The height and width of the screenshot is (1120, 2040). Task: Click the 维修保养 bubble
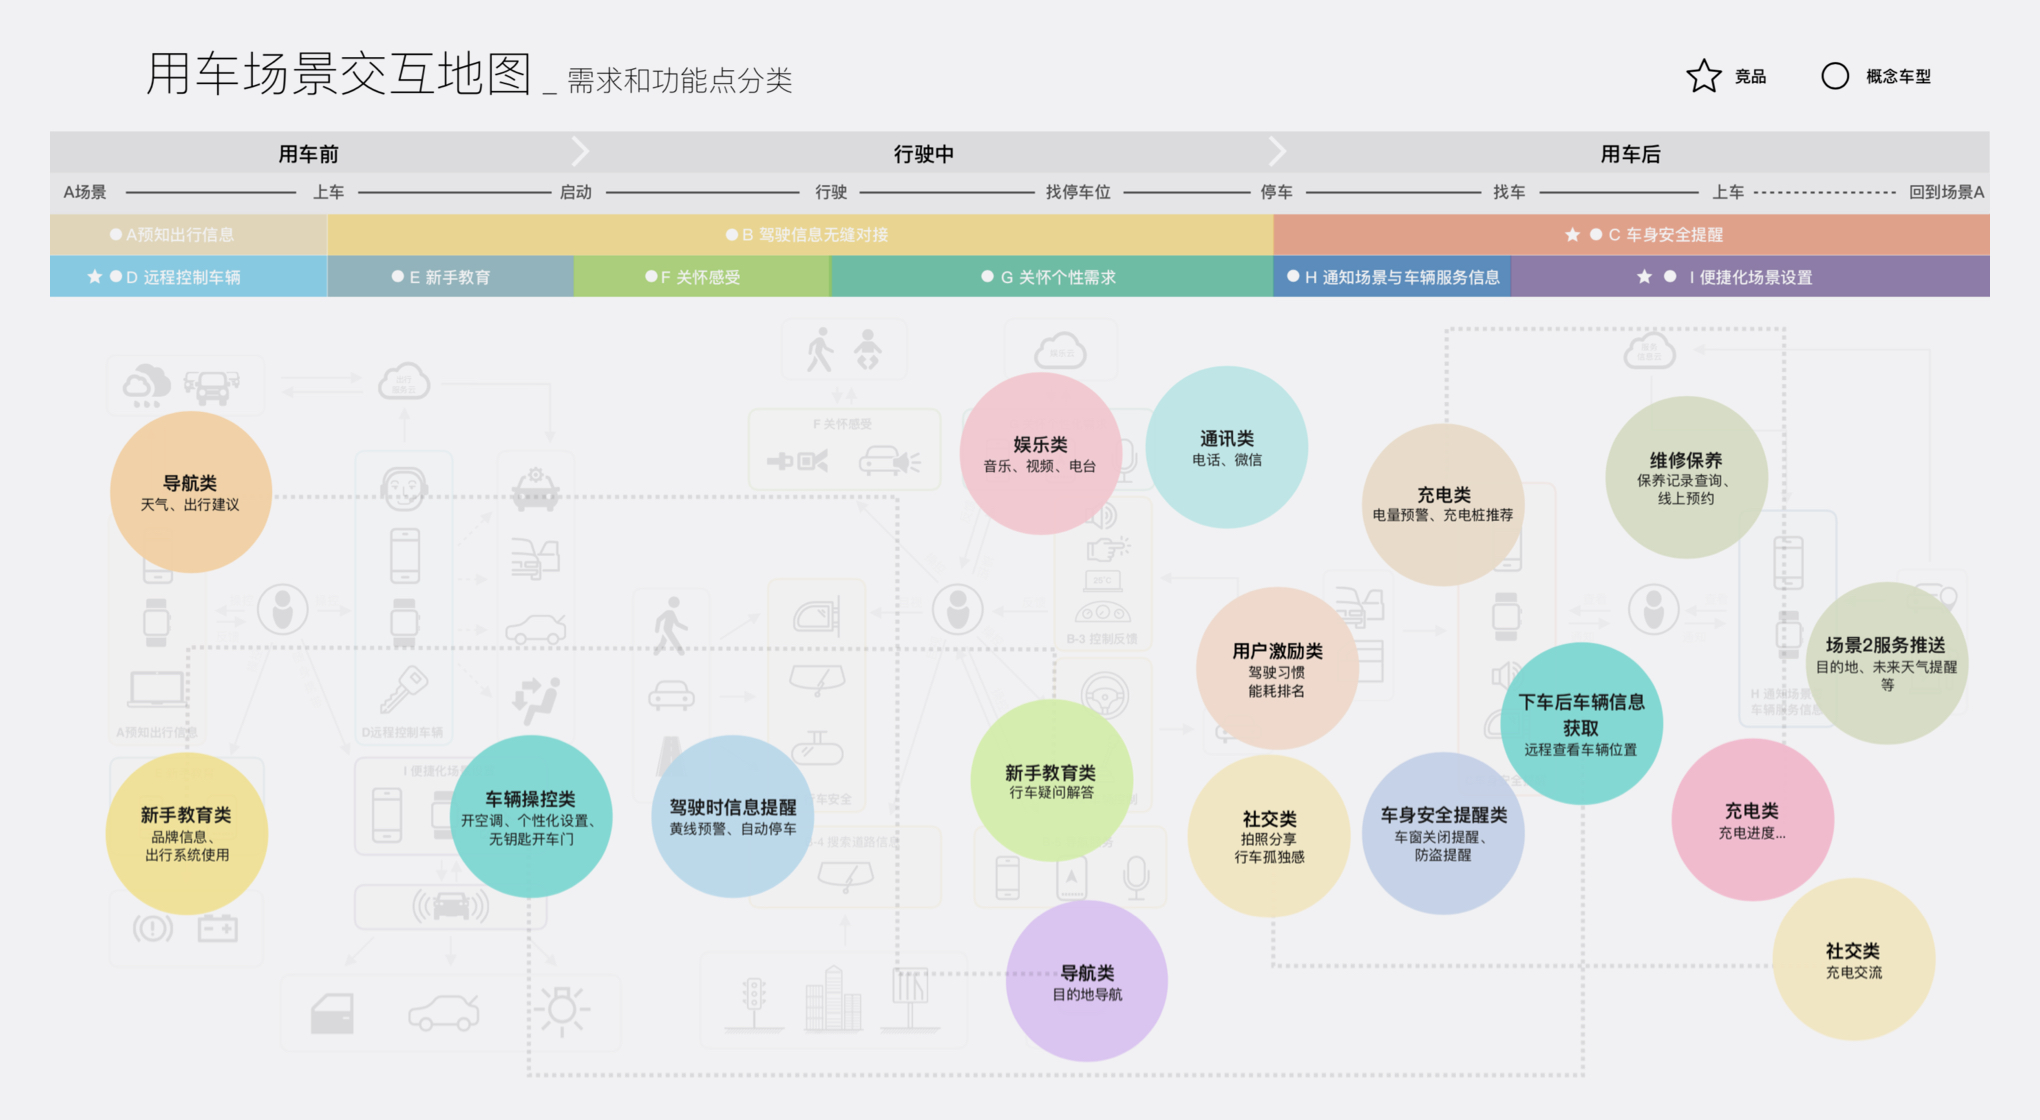pyautogui.click(x=1686, y=477)
